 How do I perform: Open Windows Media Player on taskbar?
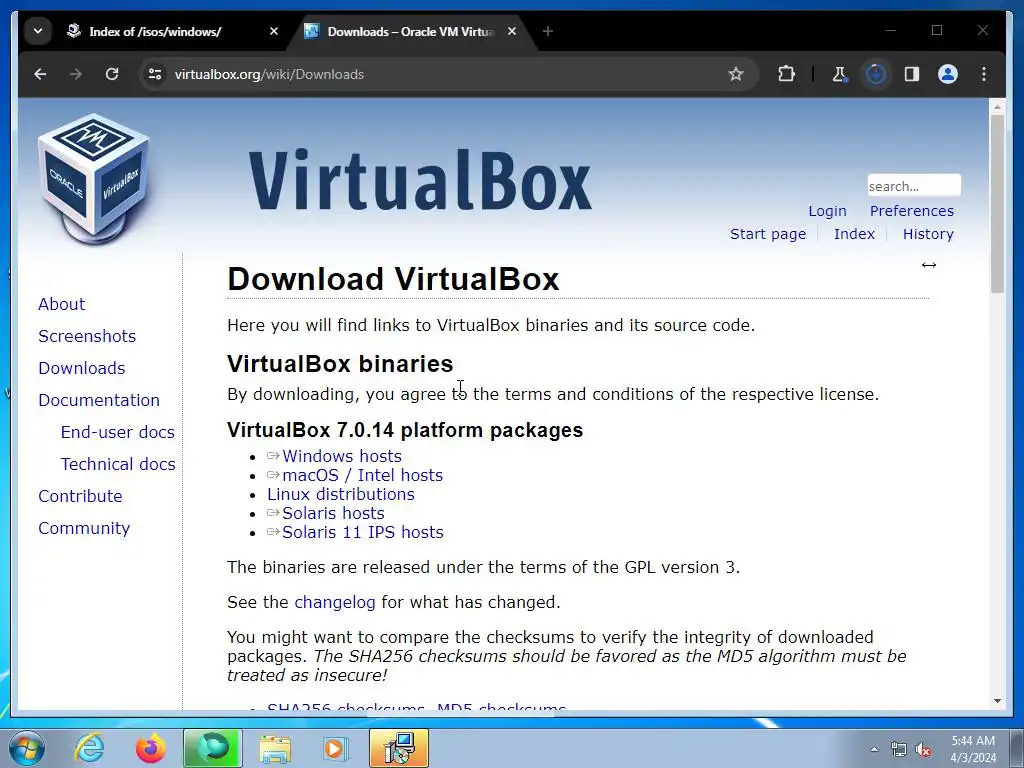coord(336,748)
